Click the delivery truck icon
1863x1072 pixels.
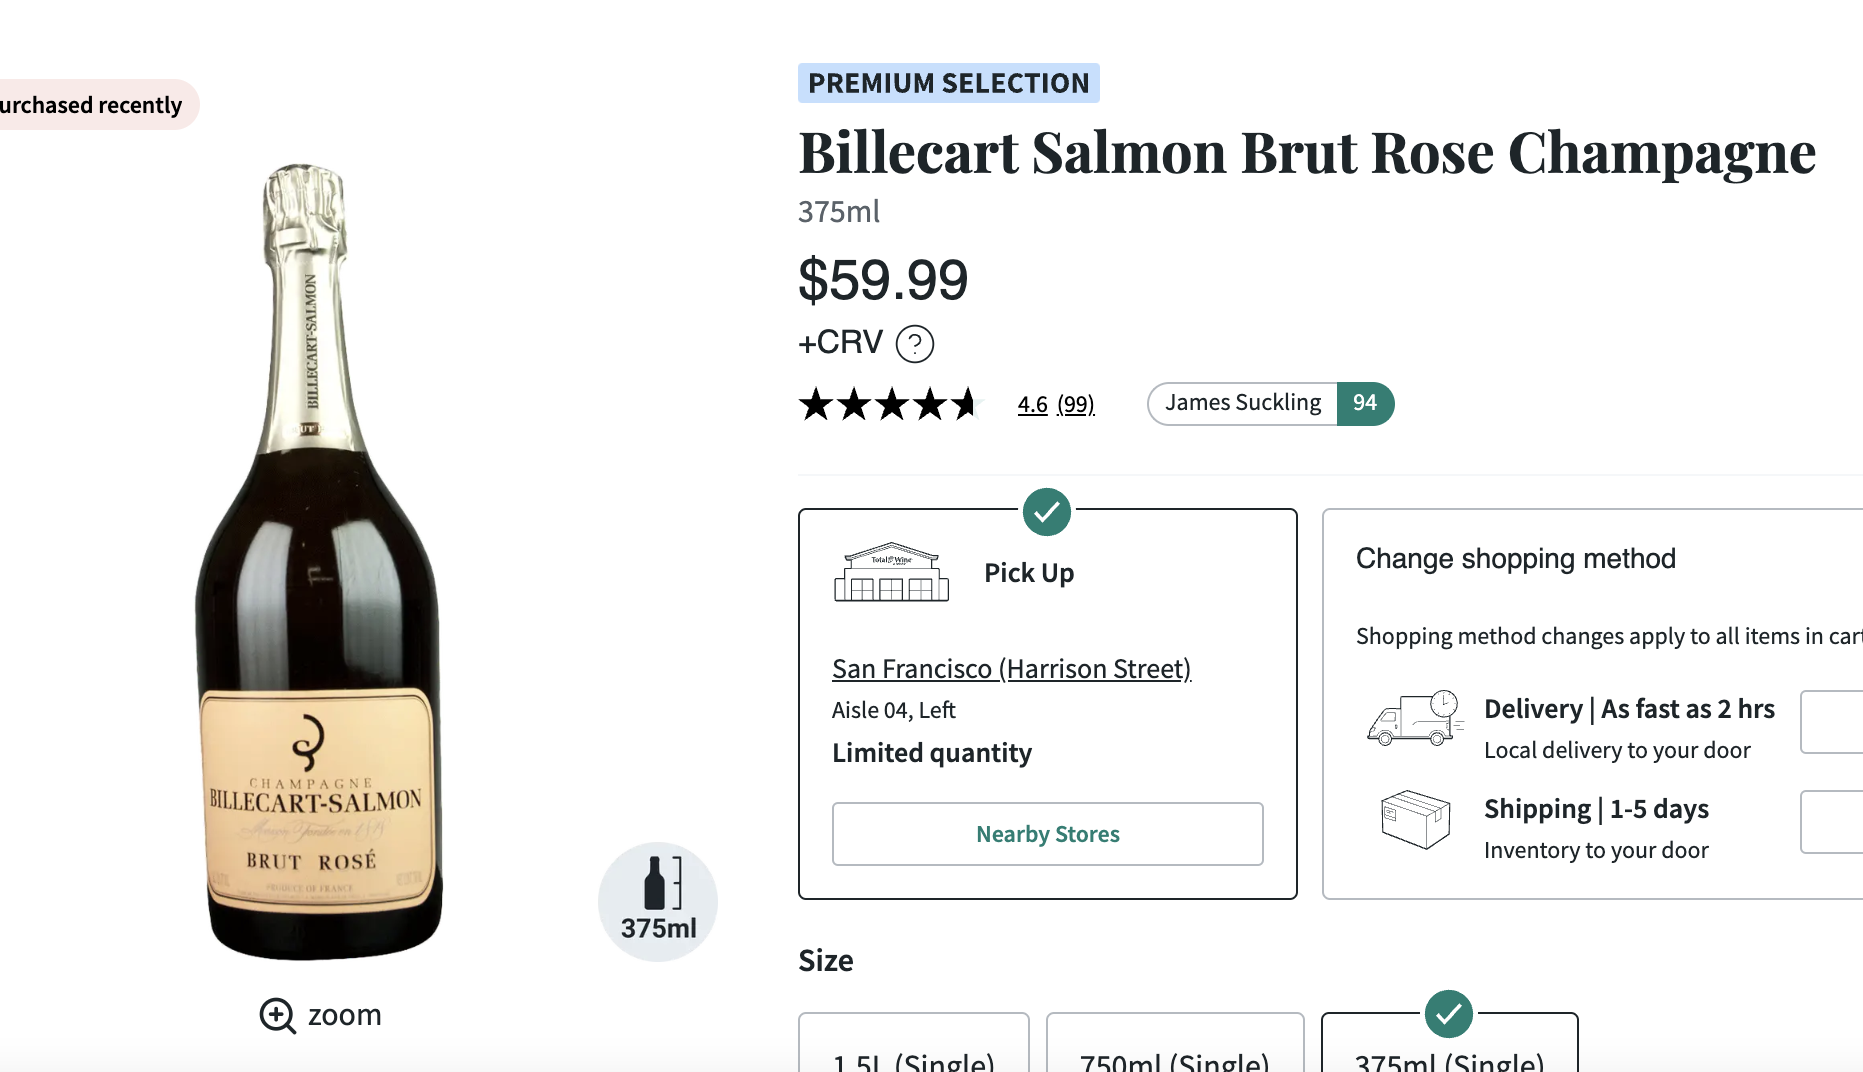pos(1415,719)
